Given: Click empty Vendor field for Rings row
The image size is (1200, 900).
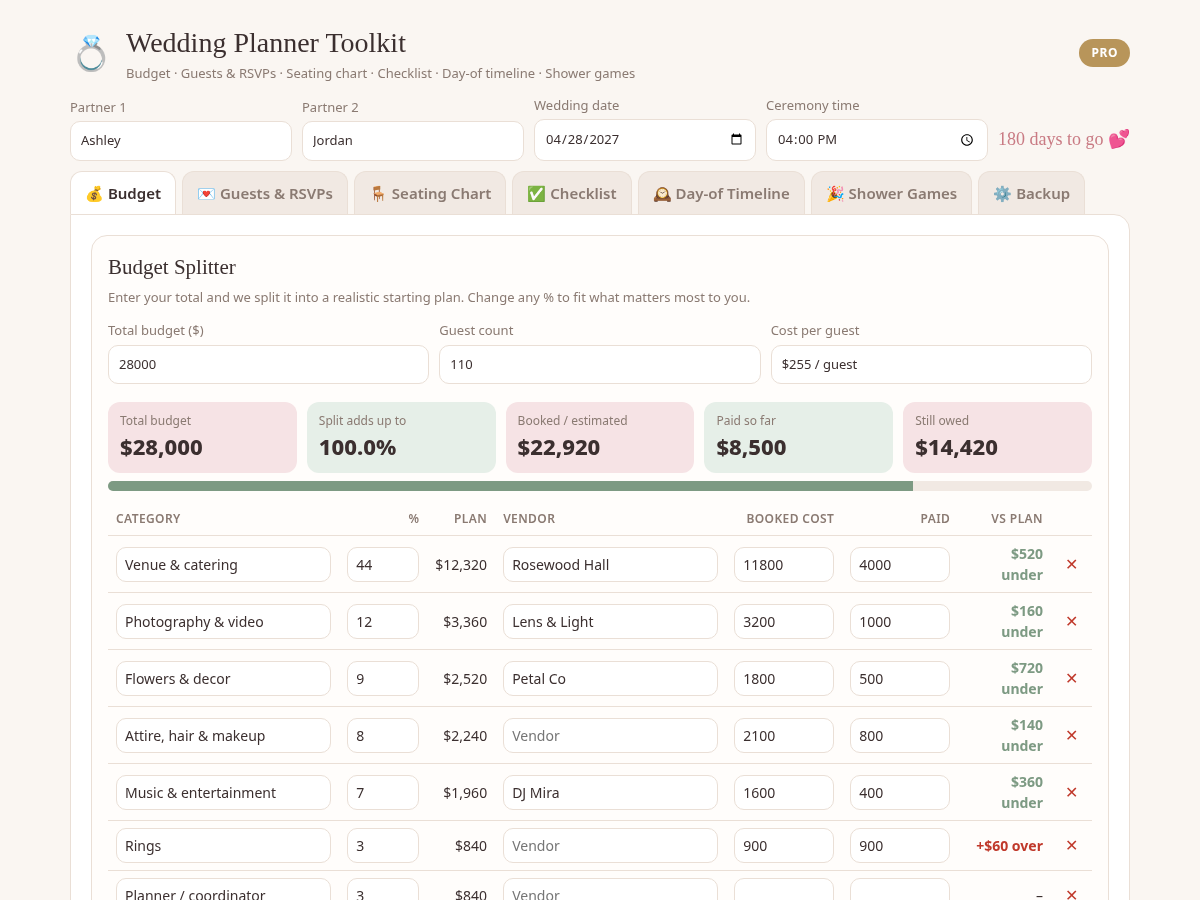Looking at the screenshot, I should pos(610,845).
